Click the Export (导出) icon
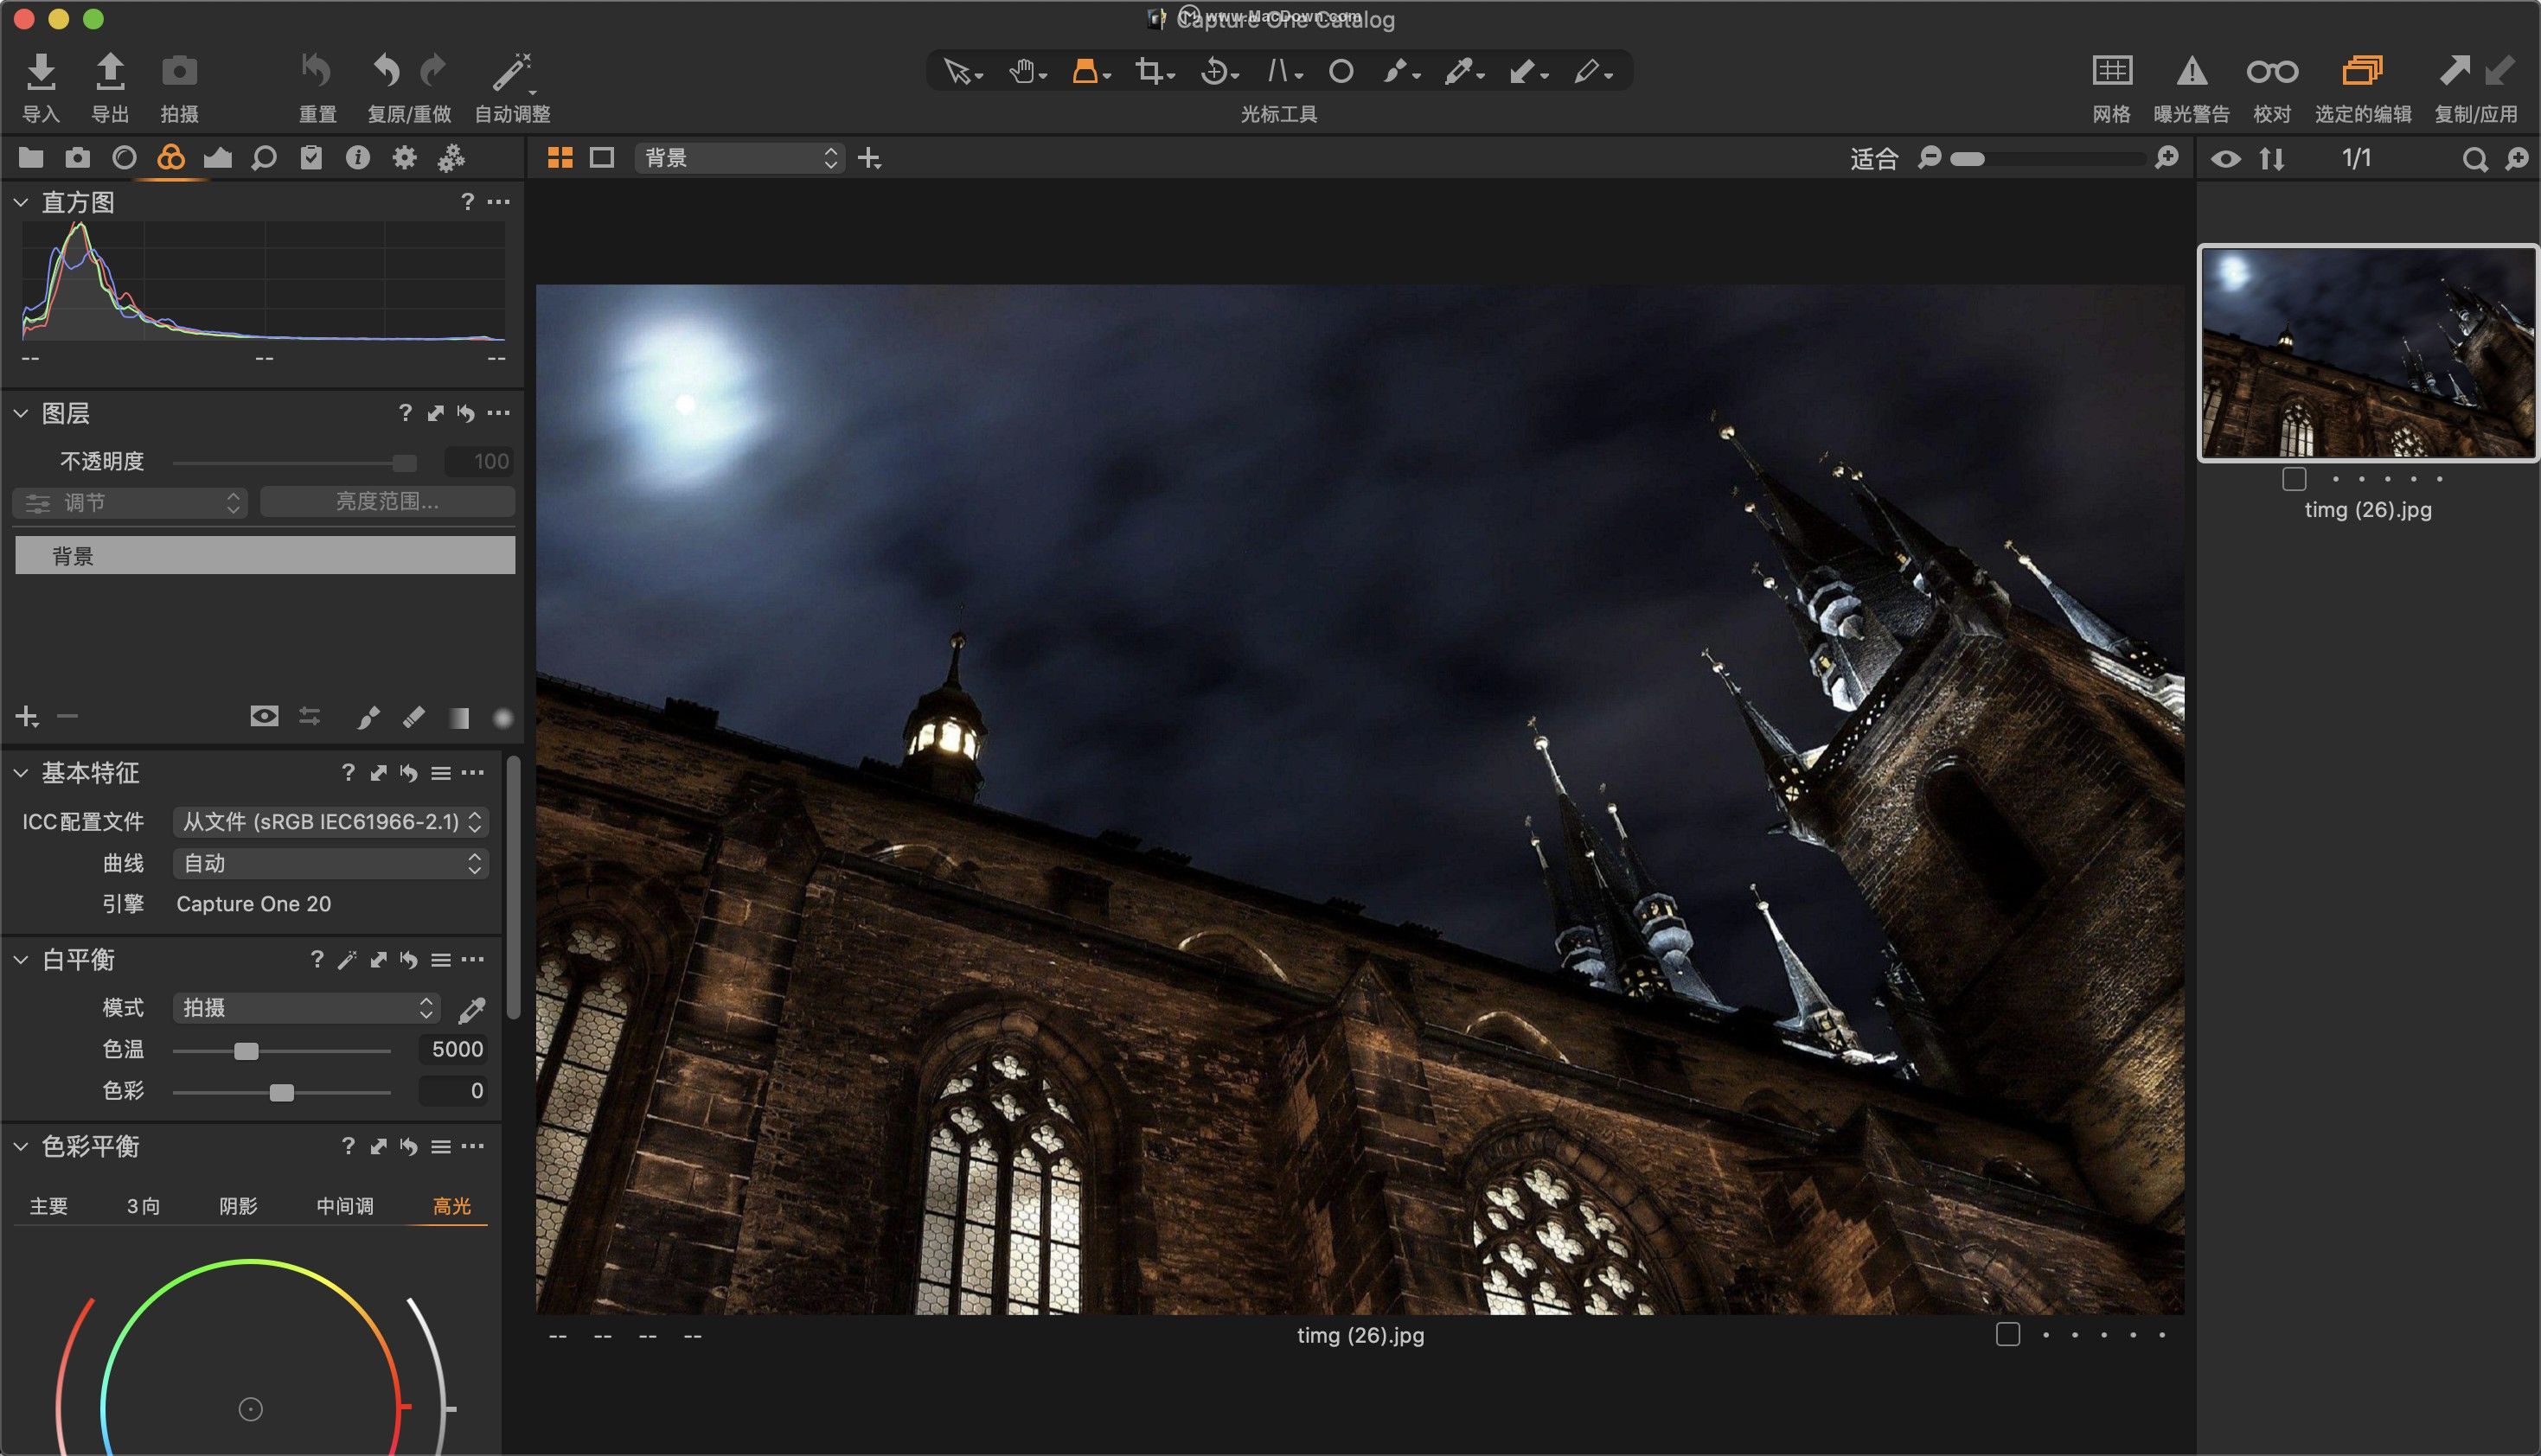This screenshot has width=2541, height=1456. pos(110,71)
